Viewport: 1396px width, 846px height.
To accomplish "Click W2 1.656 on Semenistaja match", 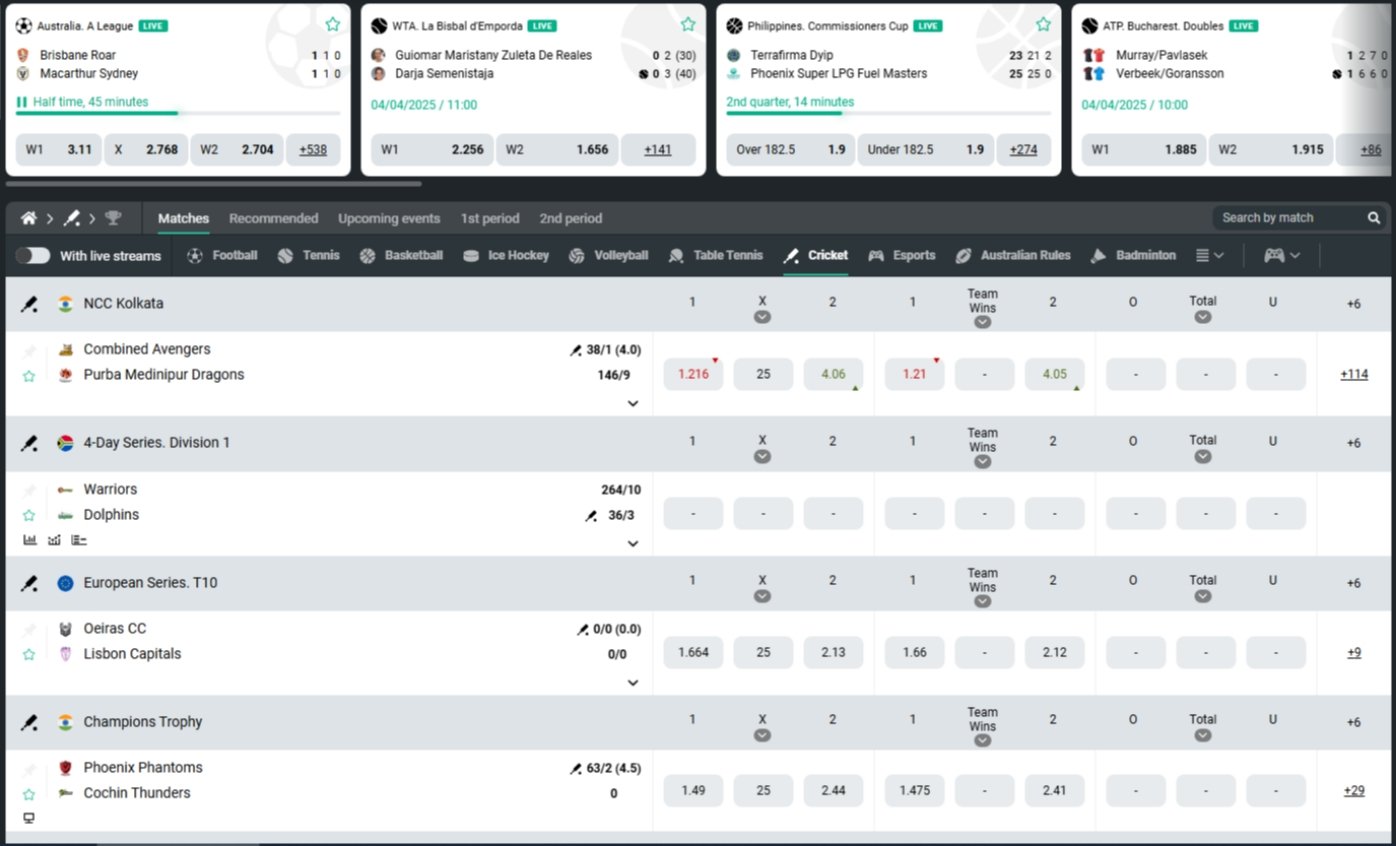I will (x=557, y=150).
